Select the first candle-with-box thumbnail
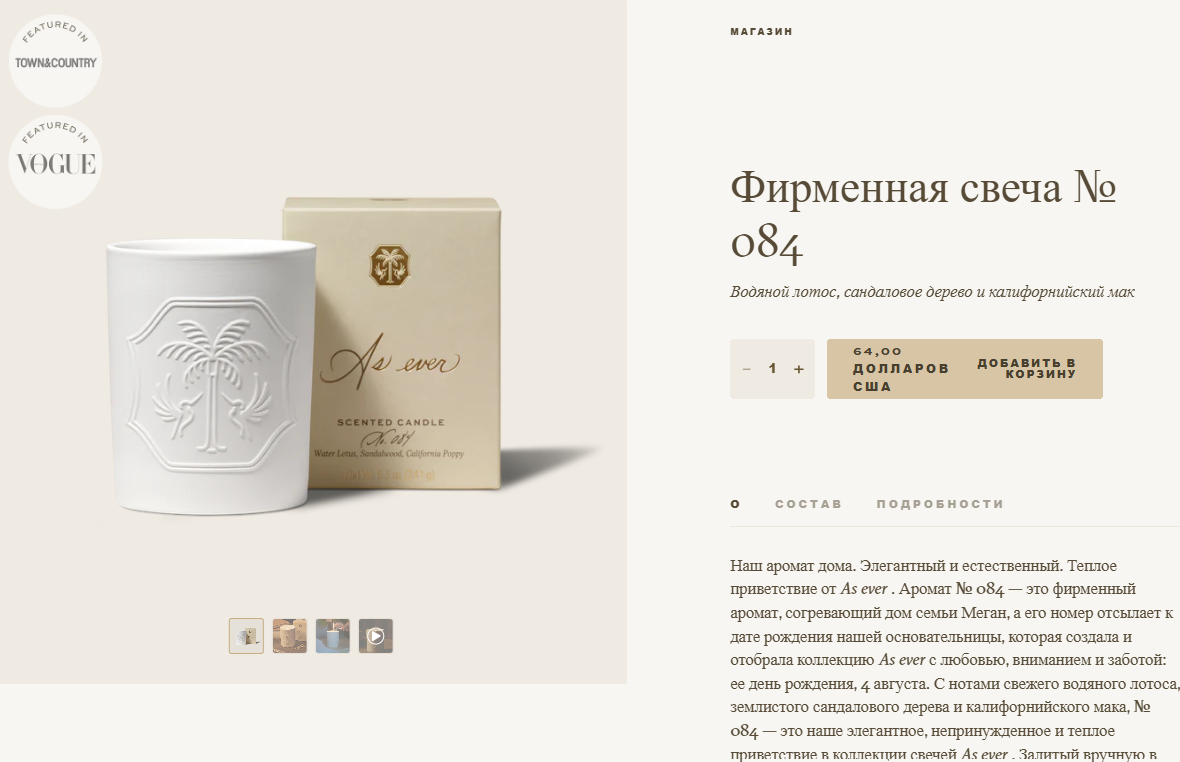 pos(246,636)
